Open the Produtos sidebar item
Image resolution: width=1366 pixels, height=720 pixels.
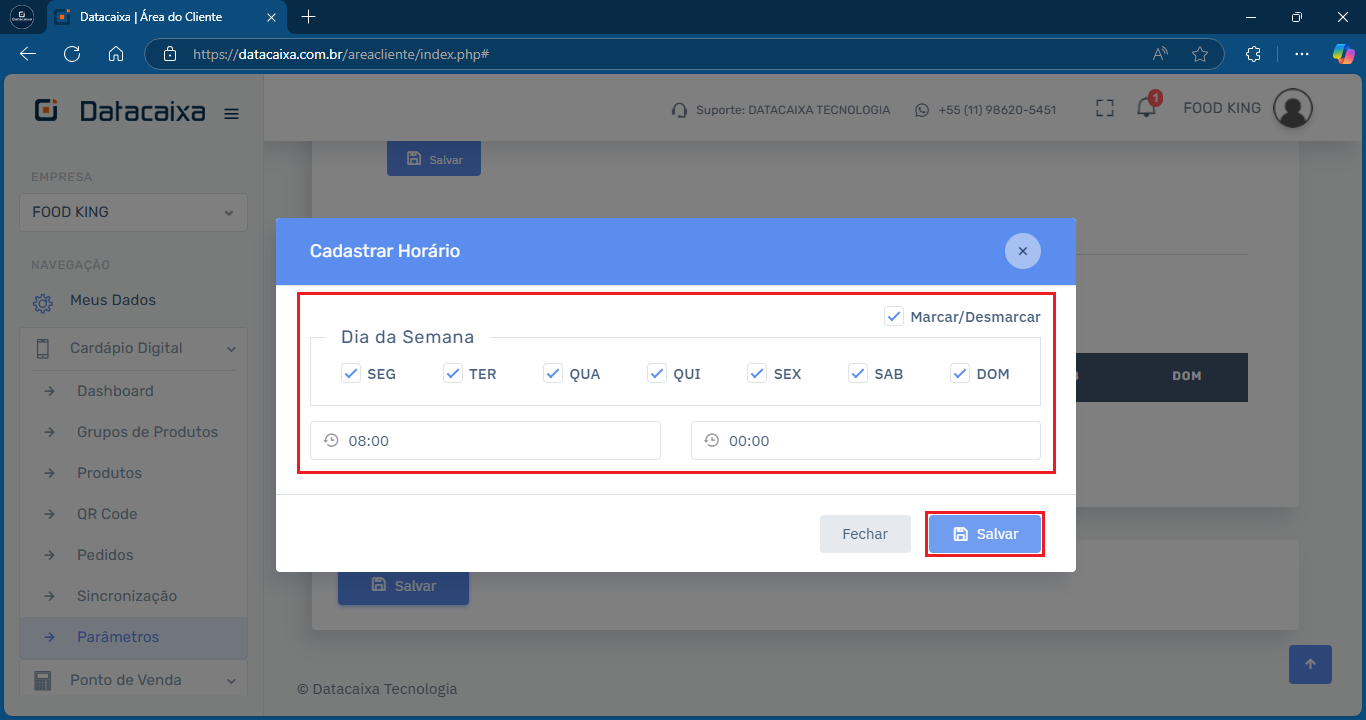pos(109,473)
